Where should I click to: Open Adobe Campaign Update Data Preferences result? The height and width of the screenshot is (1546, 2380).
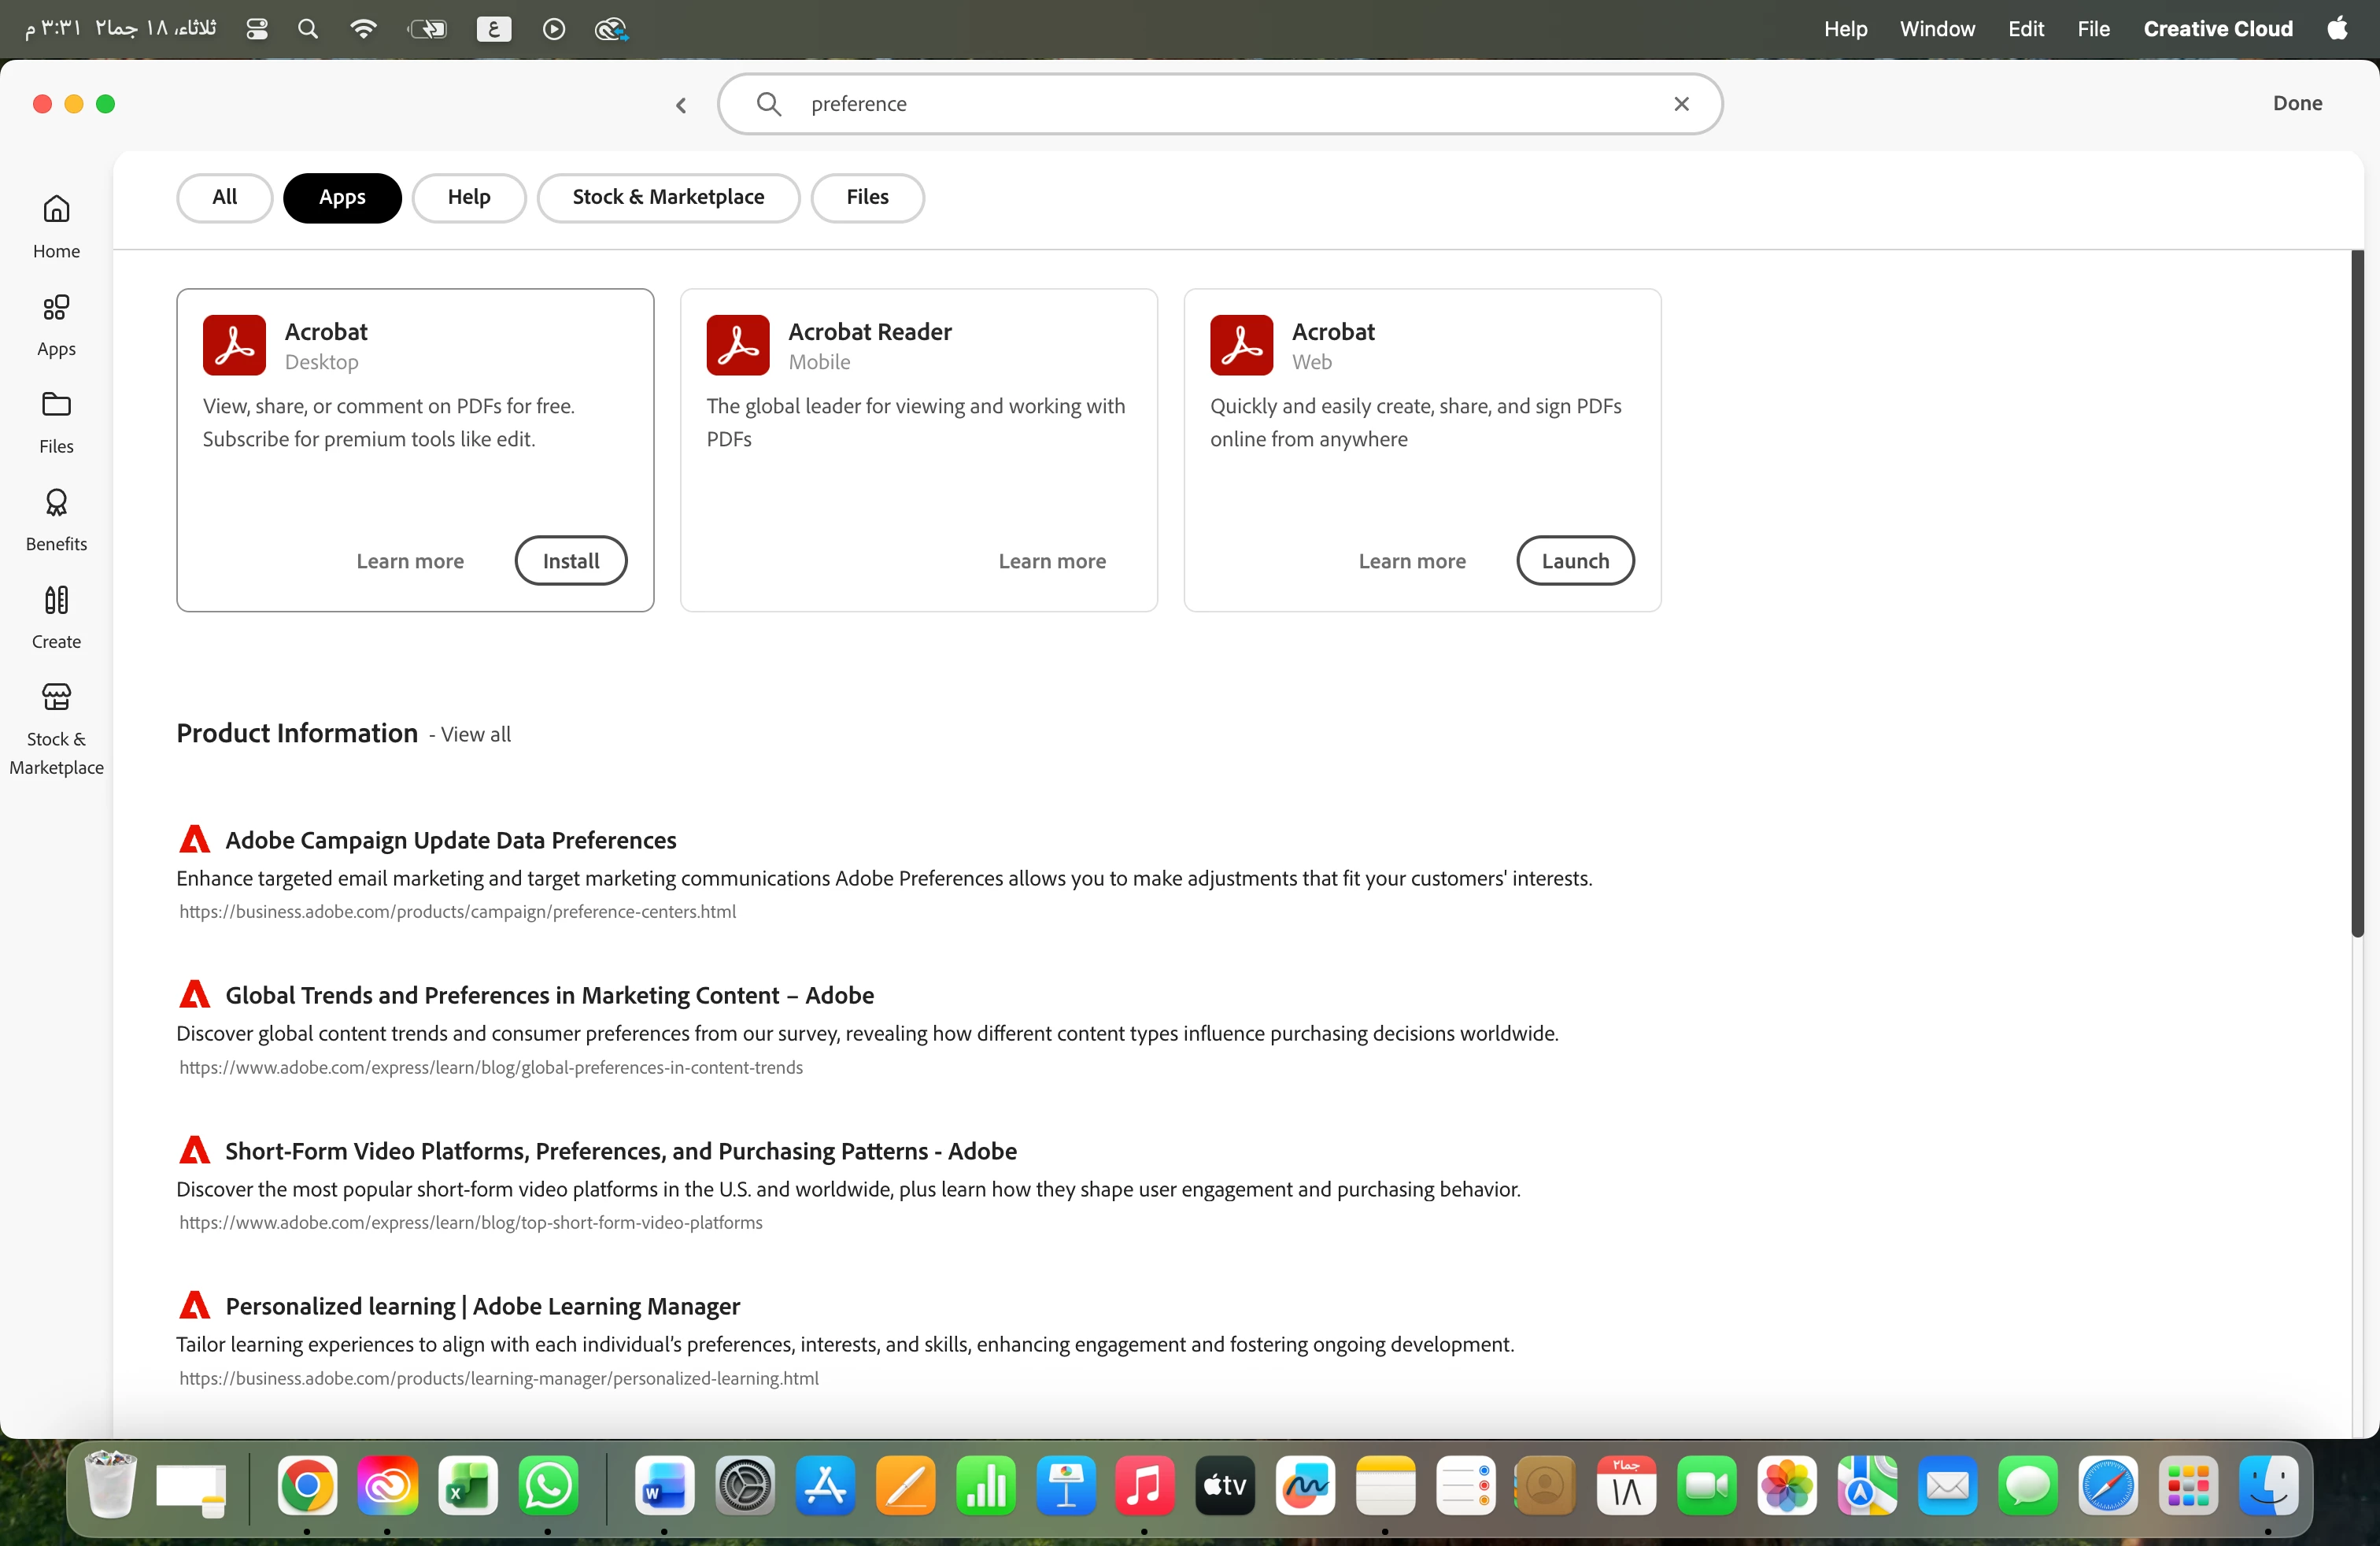point(450,840)
